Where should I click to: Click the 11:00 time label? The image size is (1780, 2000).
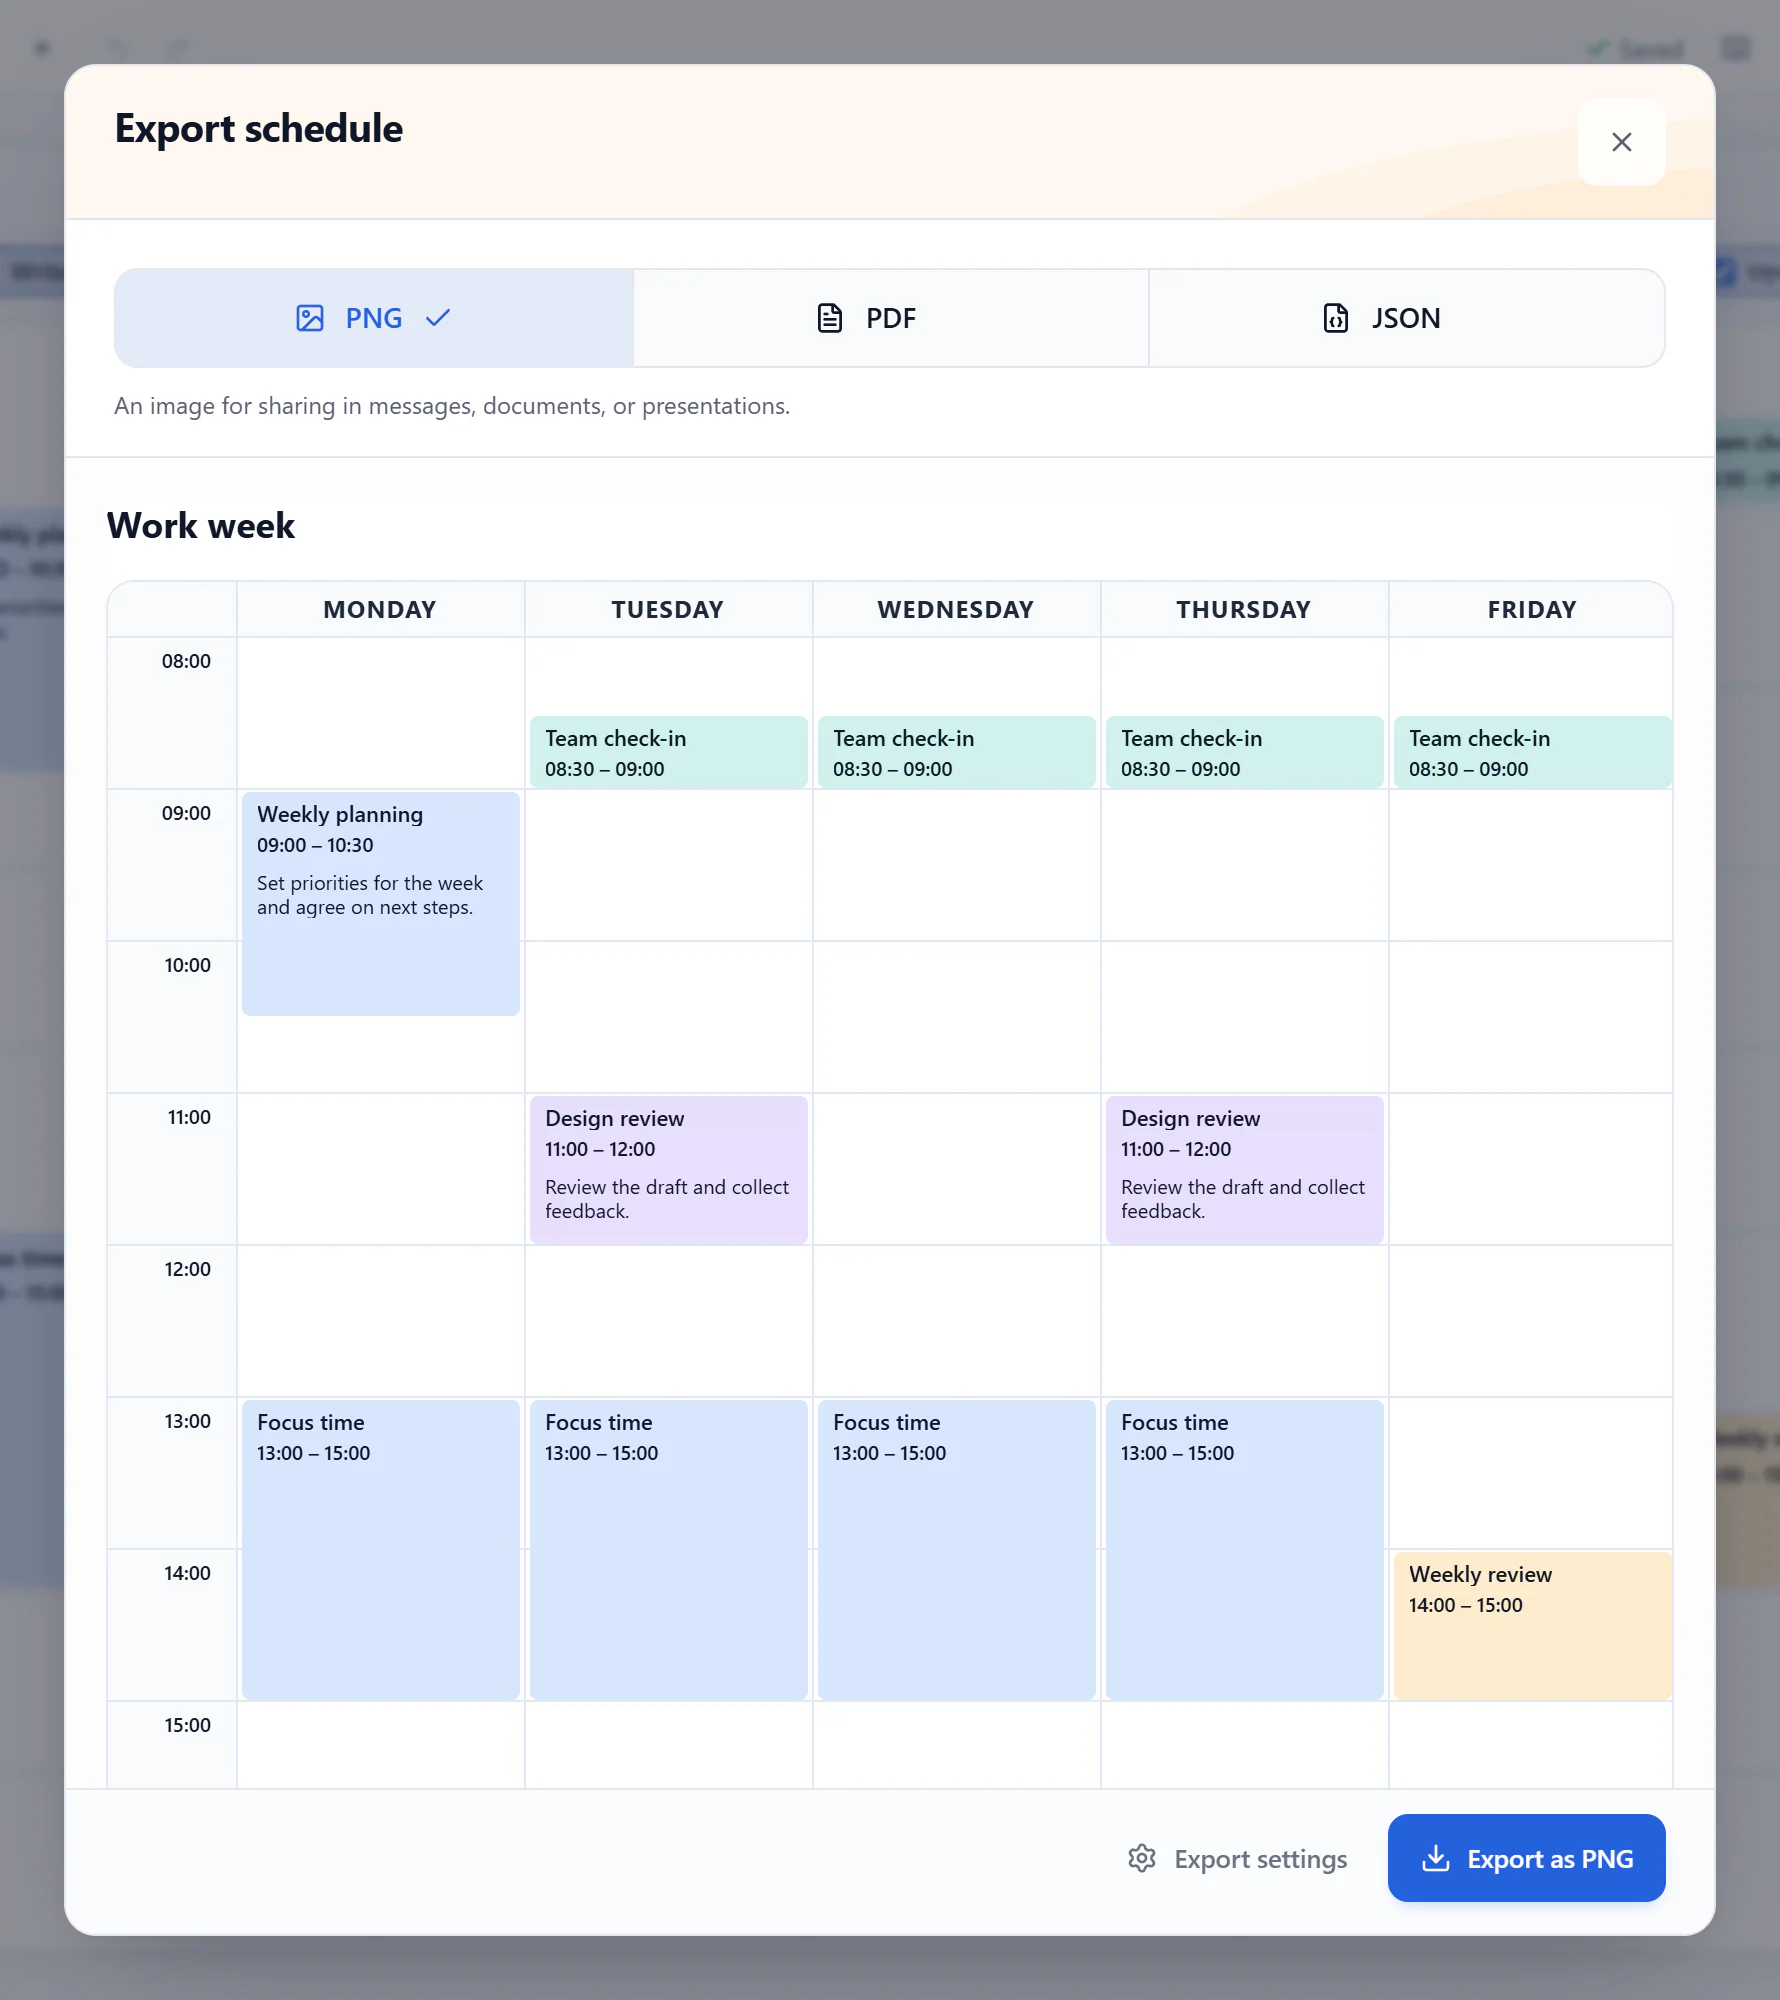click(x=189, y=1117)
